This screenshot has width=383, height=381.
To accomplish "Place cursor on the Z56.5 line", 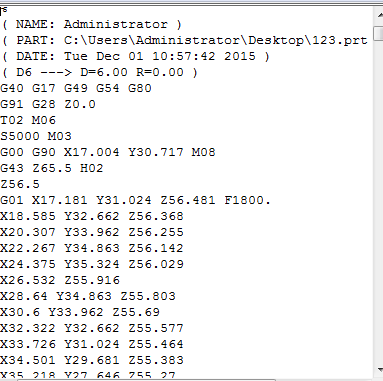I will tap(20, 184).
